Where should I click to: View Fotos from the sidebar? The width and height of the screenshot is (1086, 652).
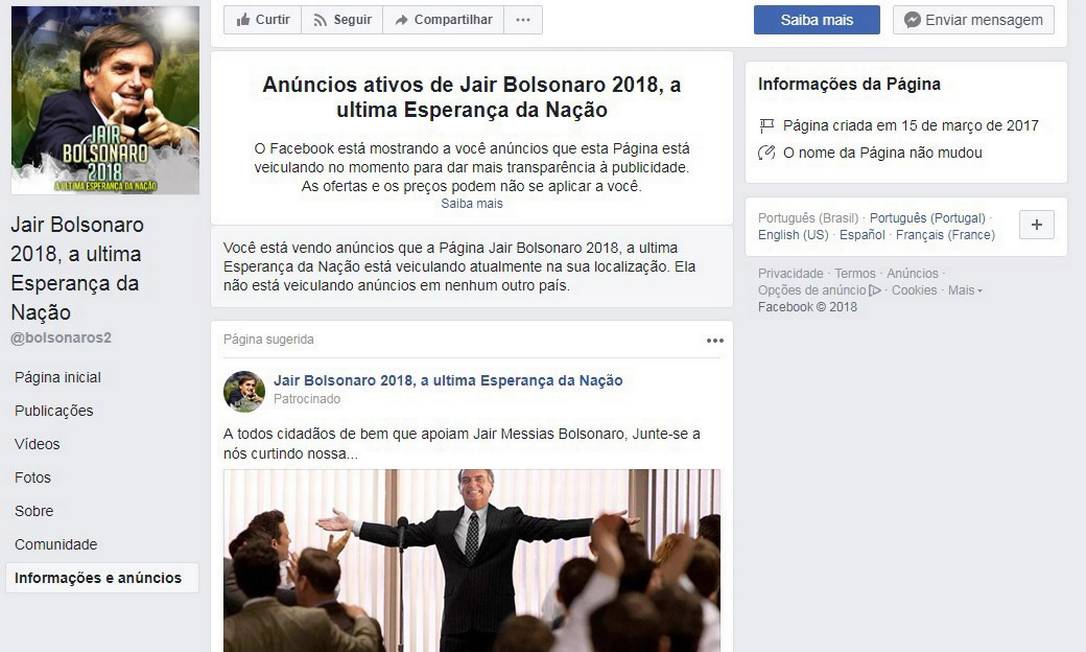33,477
